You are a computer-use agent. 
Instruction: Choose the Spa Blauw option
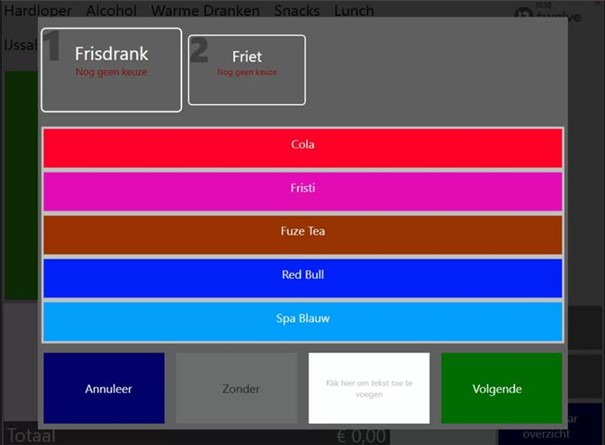[x=302, y=320]
